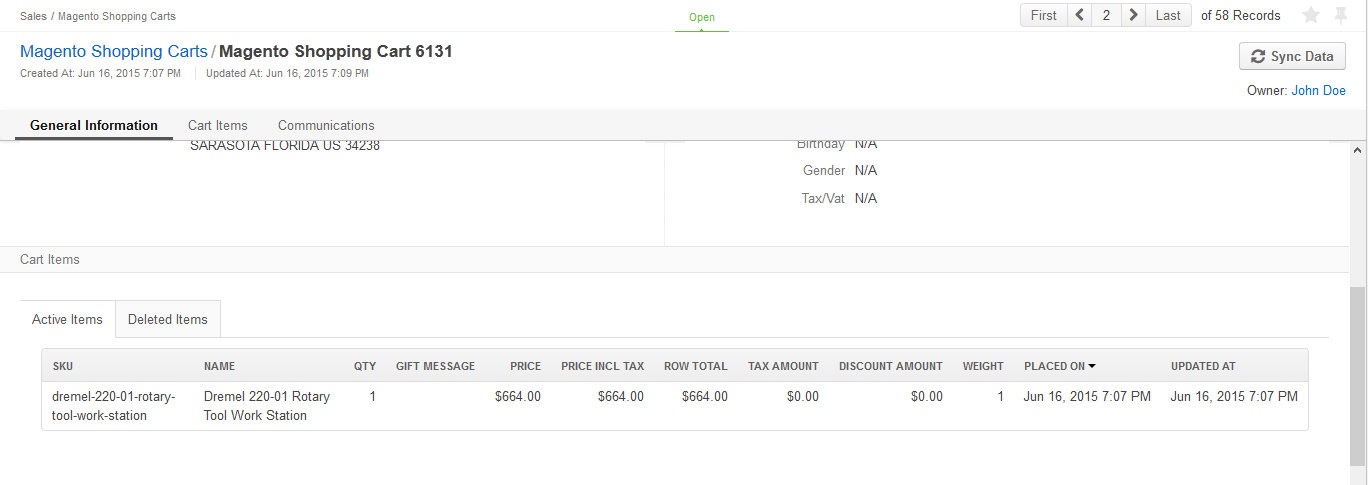This screenshot has width=1368, height=485.
Task: Sort by the Tax Amount column
Action: pos(783,366)
